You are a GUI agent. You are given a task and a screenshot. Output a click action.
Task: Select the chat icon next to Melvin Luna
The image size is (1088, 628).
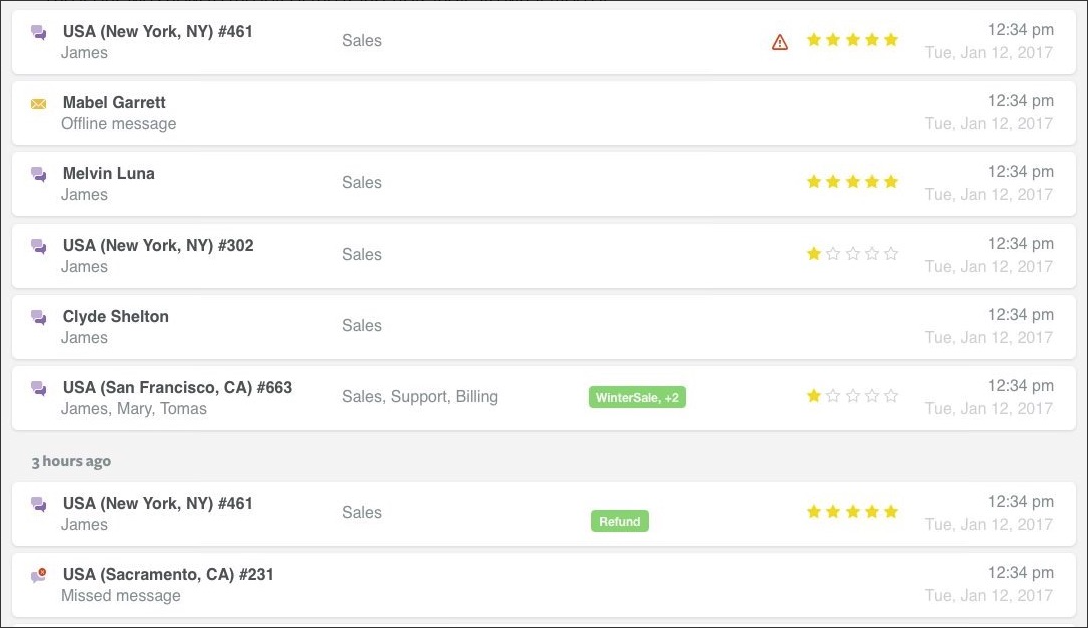coord(38,174)
